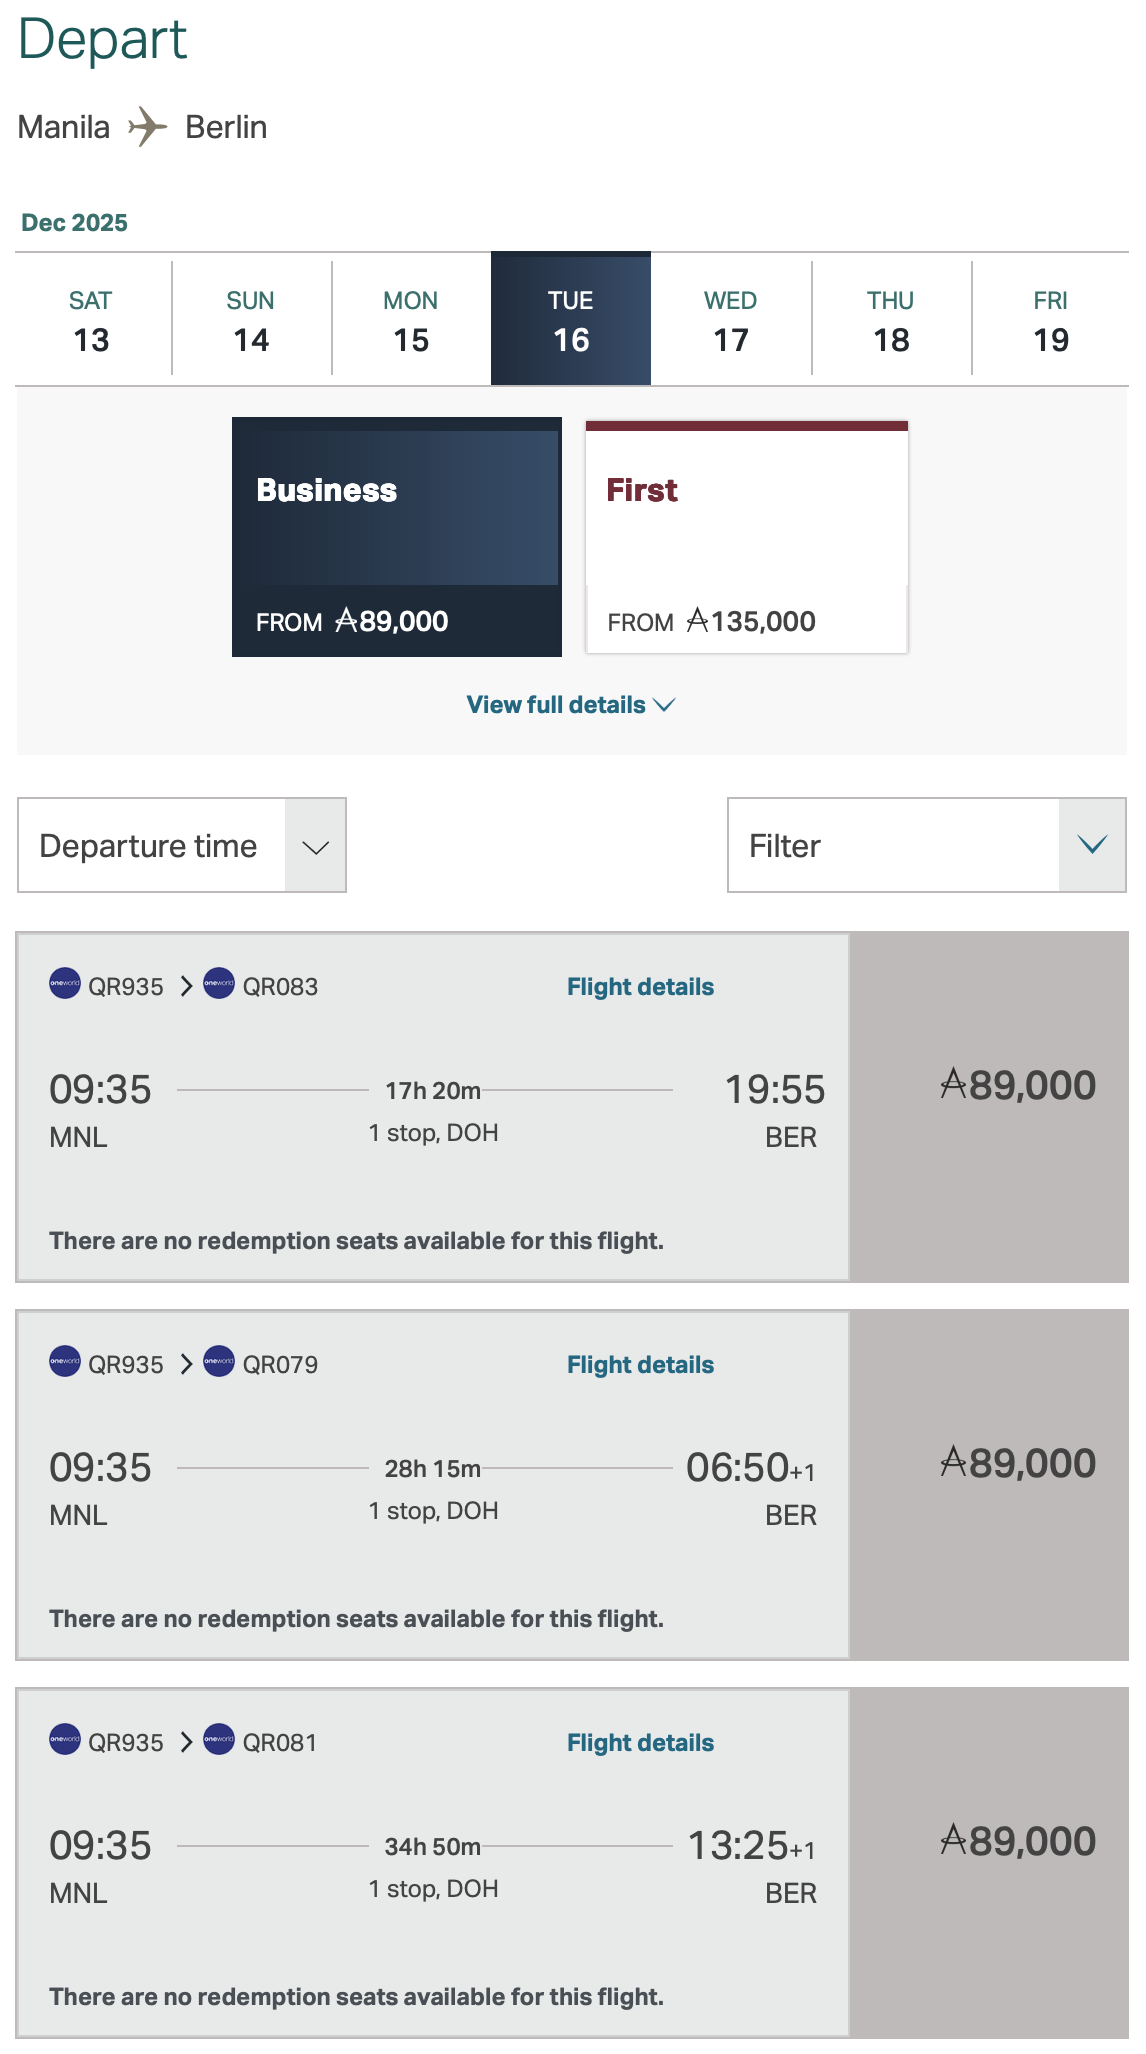Switch to FRI 19 date tab
Screen dimensions: 1146x2054
(x=1051, y=320)
